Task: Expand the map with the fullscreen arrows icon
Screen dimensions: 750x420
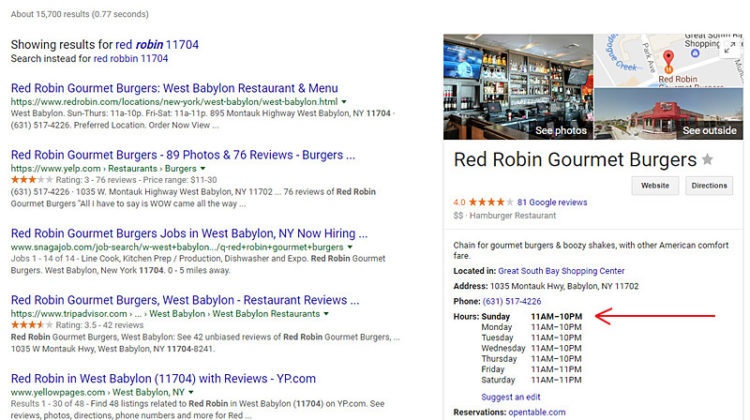Action: (x=732, y=48)
